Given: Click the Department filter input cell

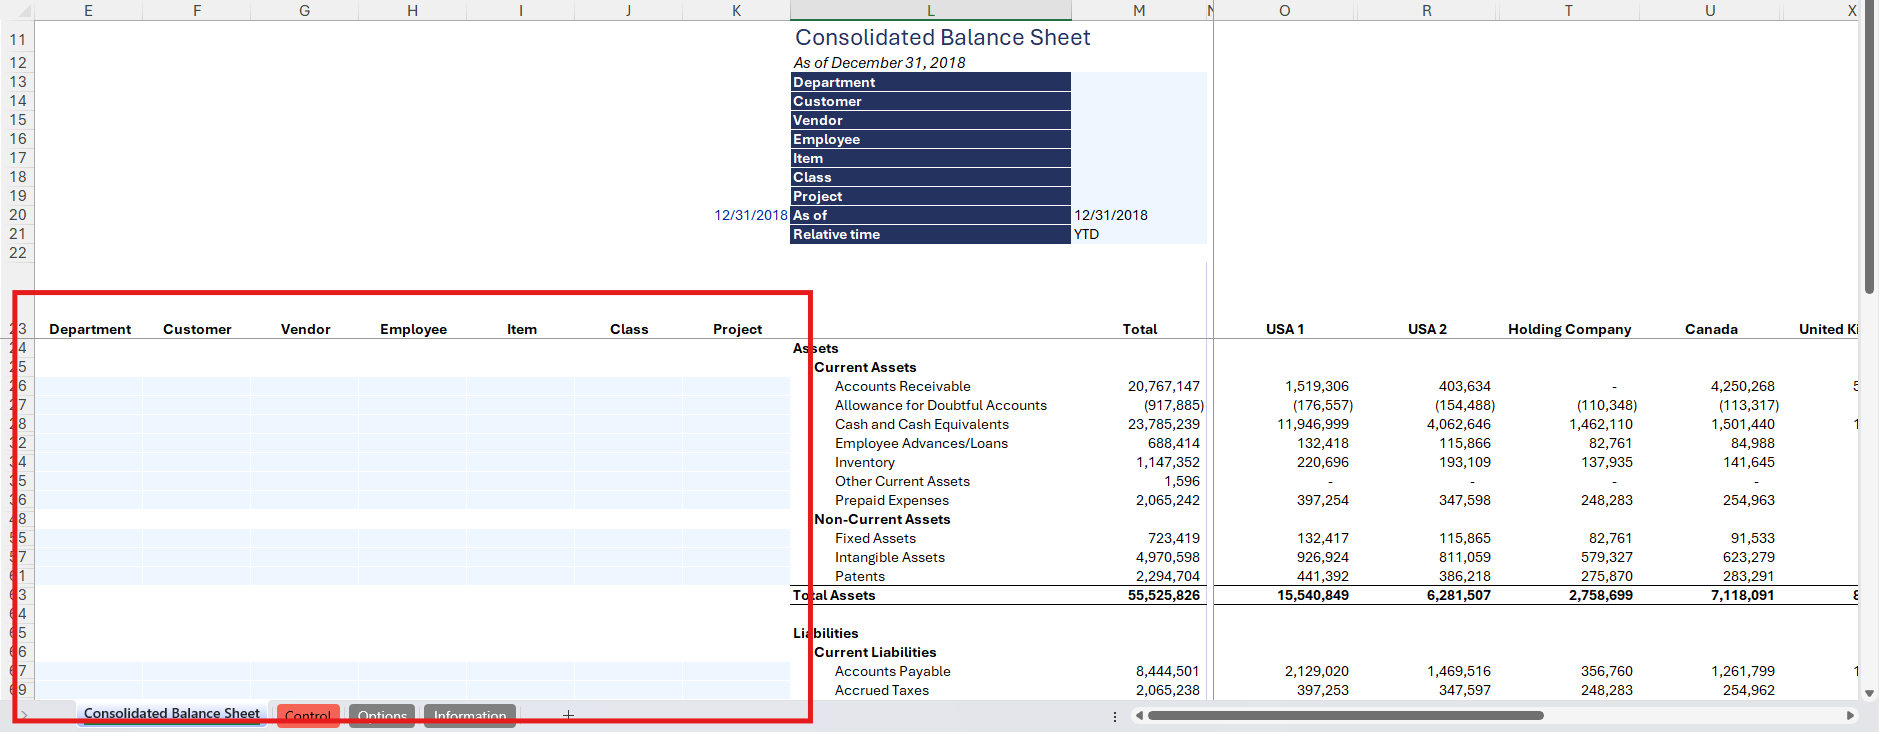Looking at the screenshot, I should [x=1138, y=82].
